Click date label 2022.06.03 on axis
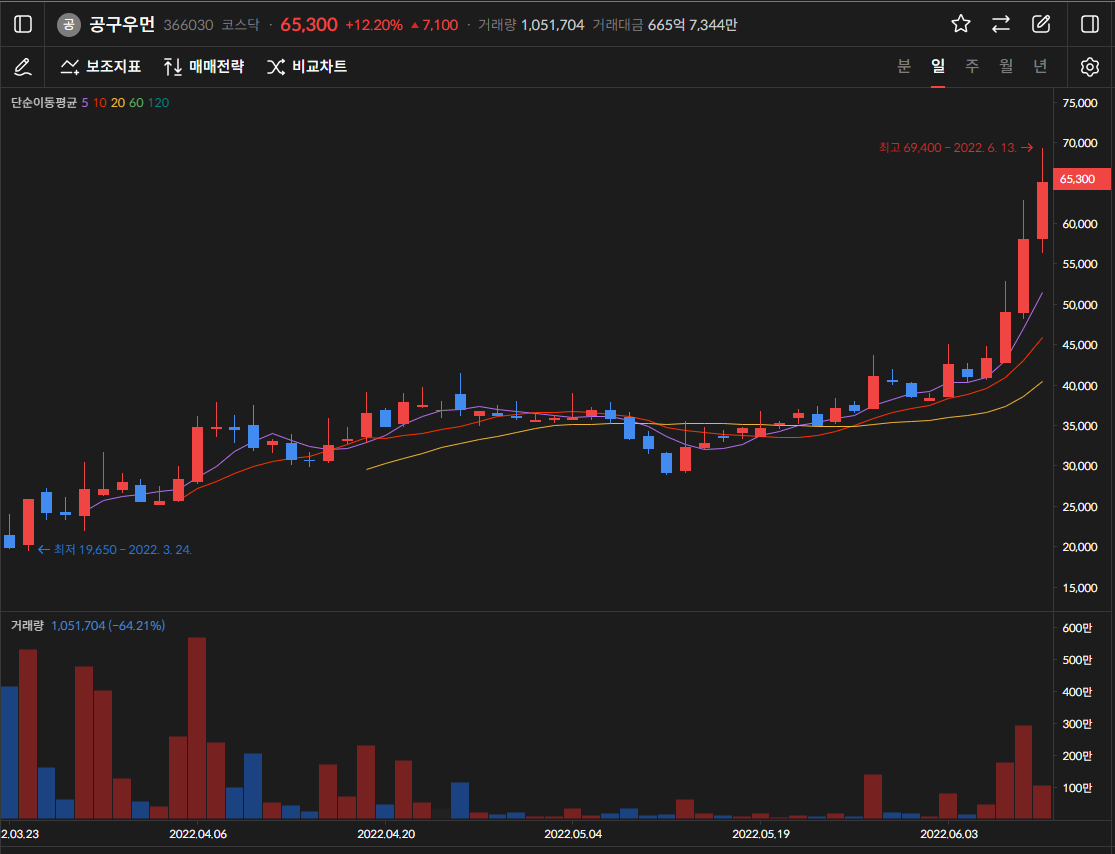Screen dimensions: 1115x854 (x=949, y=833)
